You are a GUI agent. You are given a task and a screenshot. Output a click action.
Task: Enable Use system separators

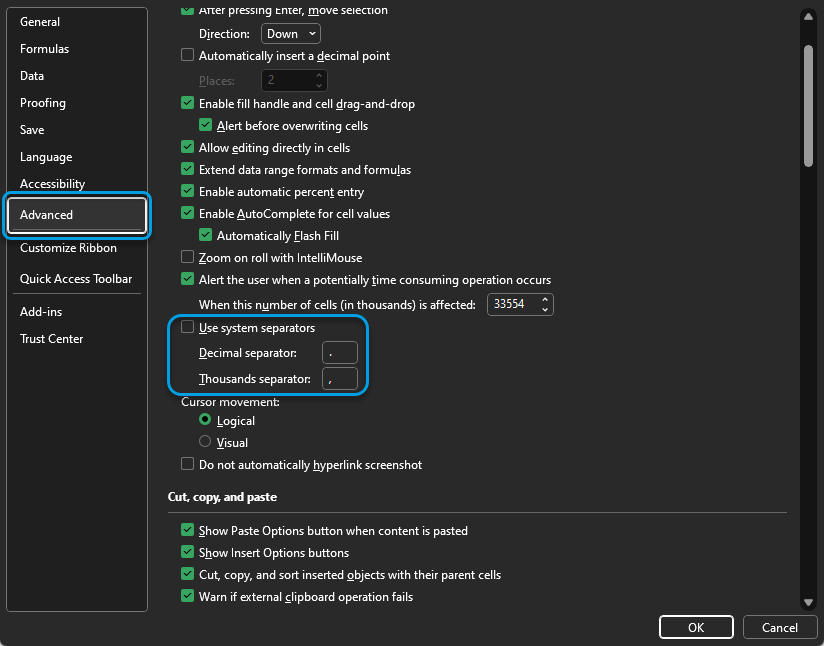click(187, 327)
